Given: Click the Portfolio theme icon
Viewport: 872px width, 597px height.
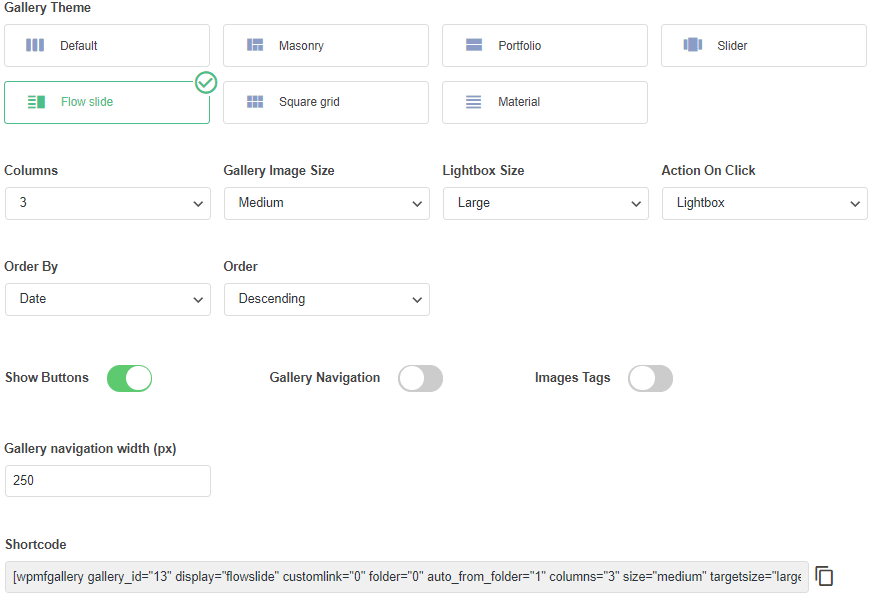Looking at the screenshot, I should coord(474,45).
